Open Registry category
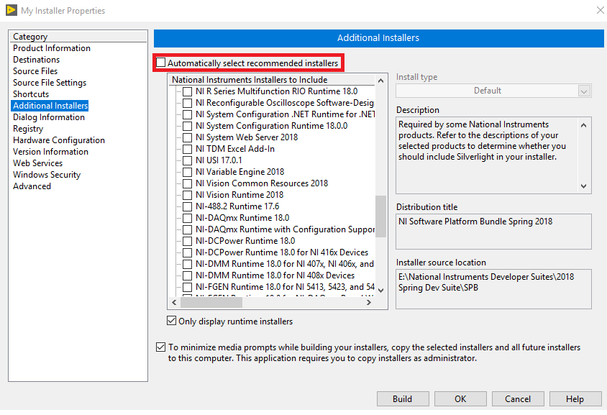The height and width of the screenshot is (415, 607). (x=28, y=129)
